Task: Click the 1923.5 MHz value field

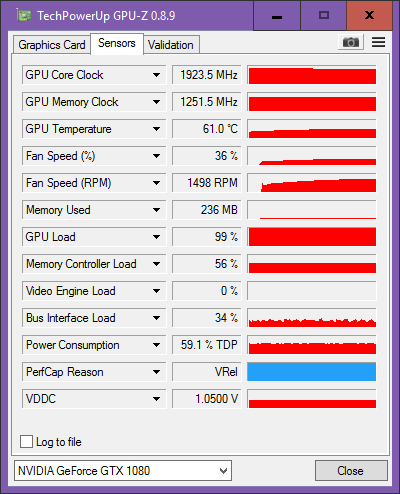Action: point(207,75)
